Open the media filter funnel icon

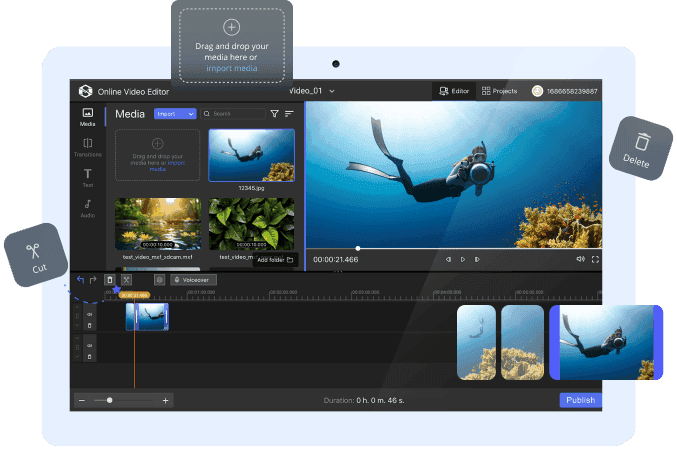coord(275,114)
